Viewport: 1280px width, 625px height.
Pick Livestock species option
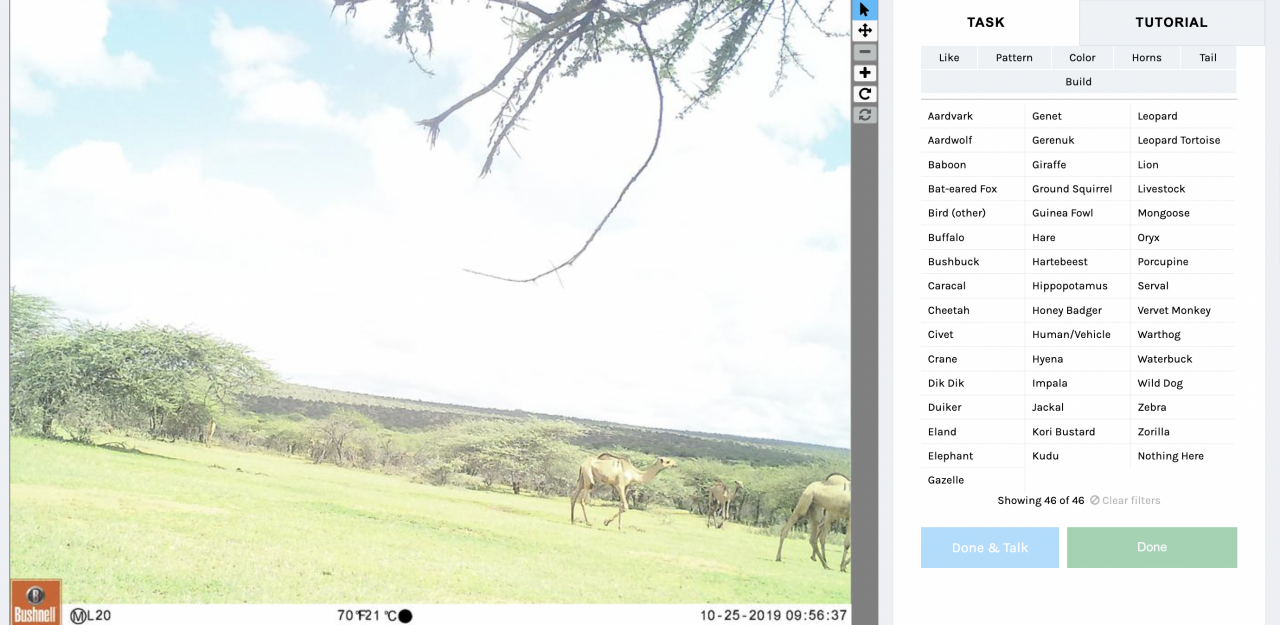[1184, 189]
